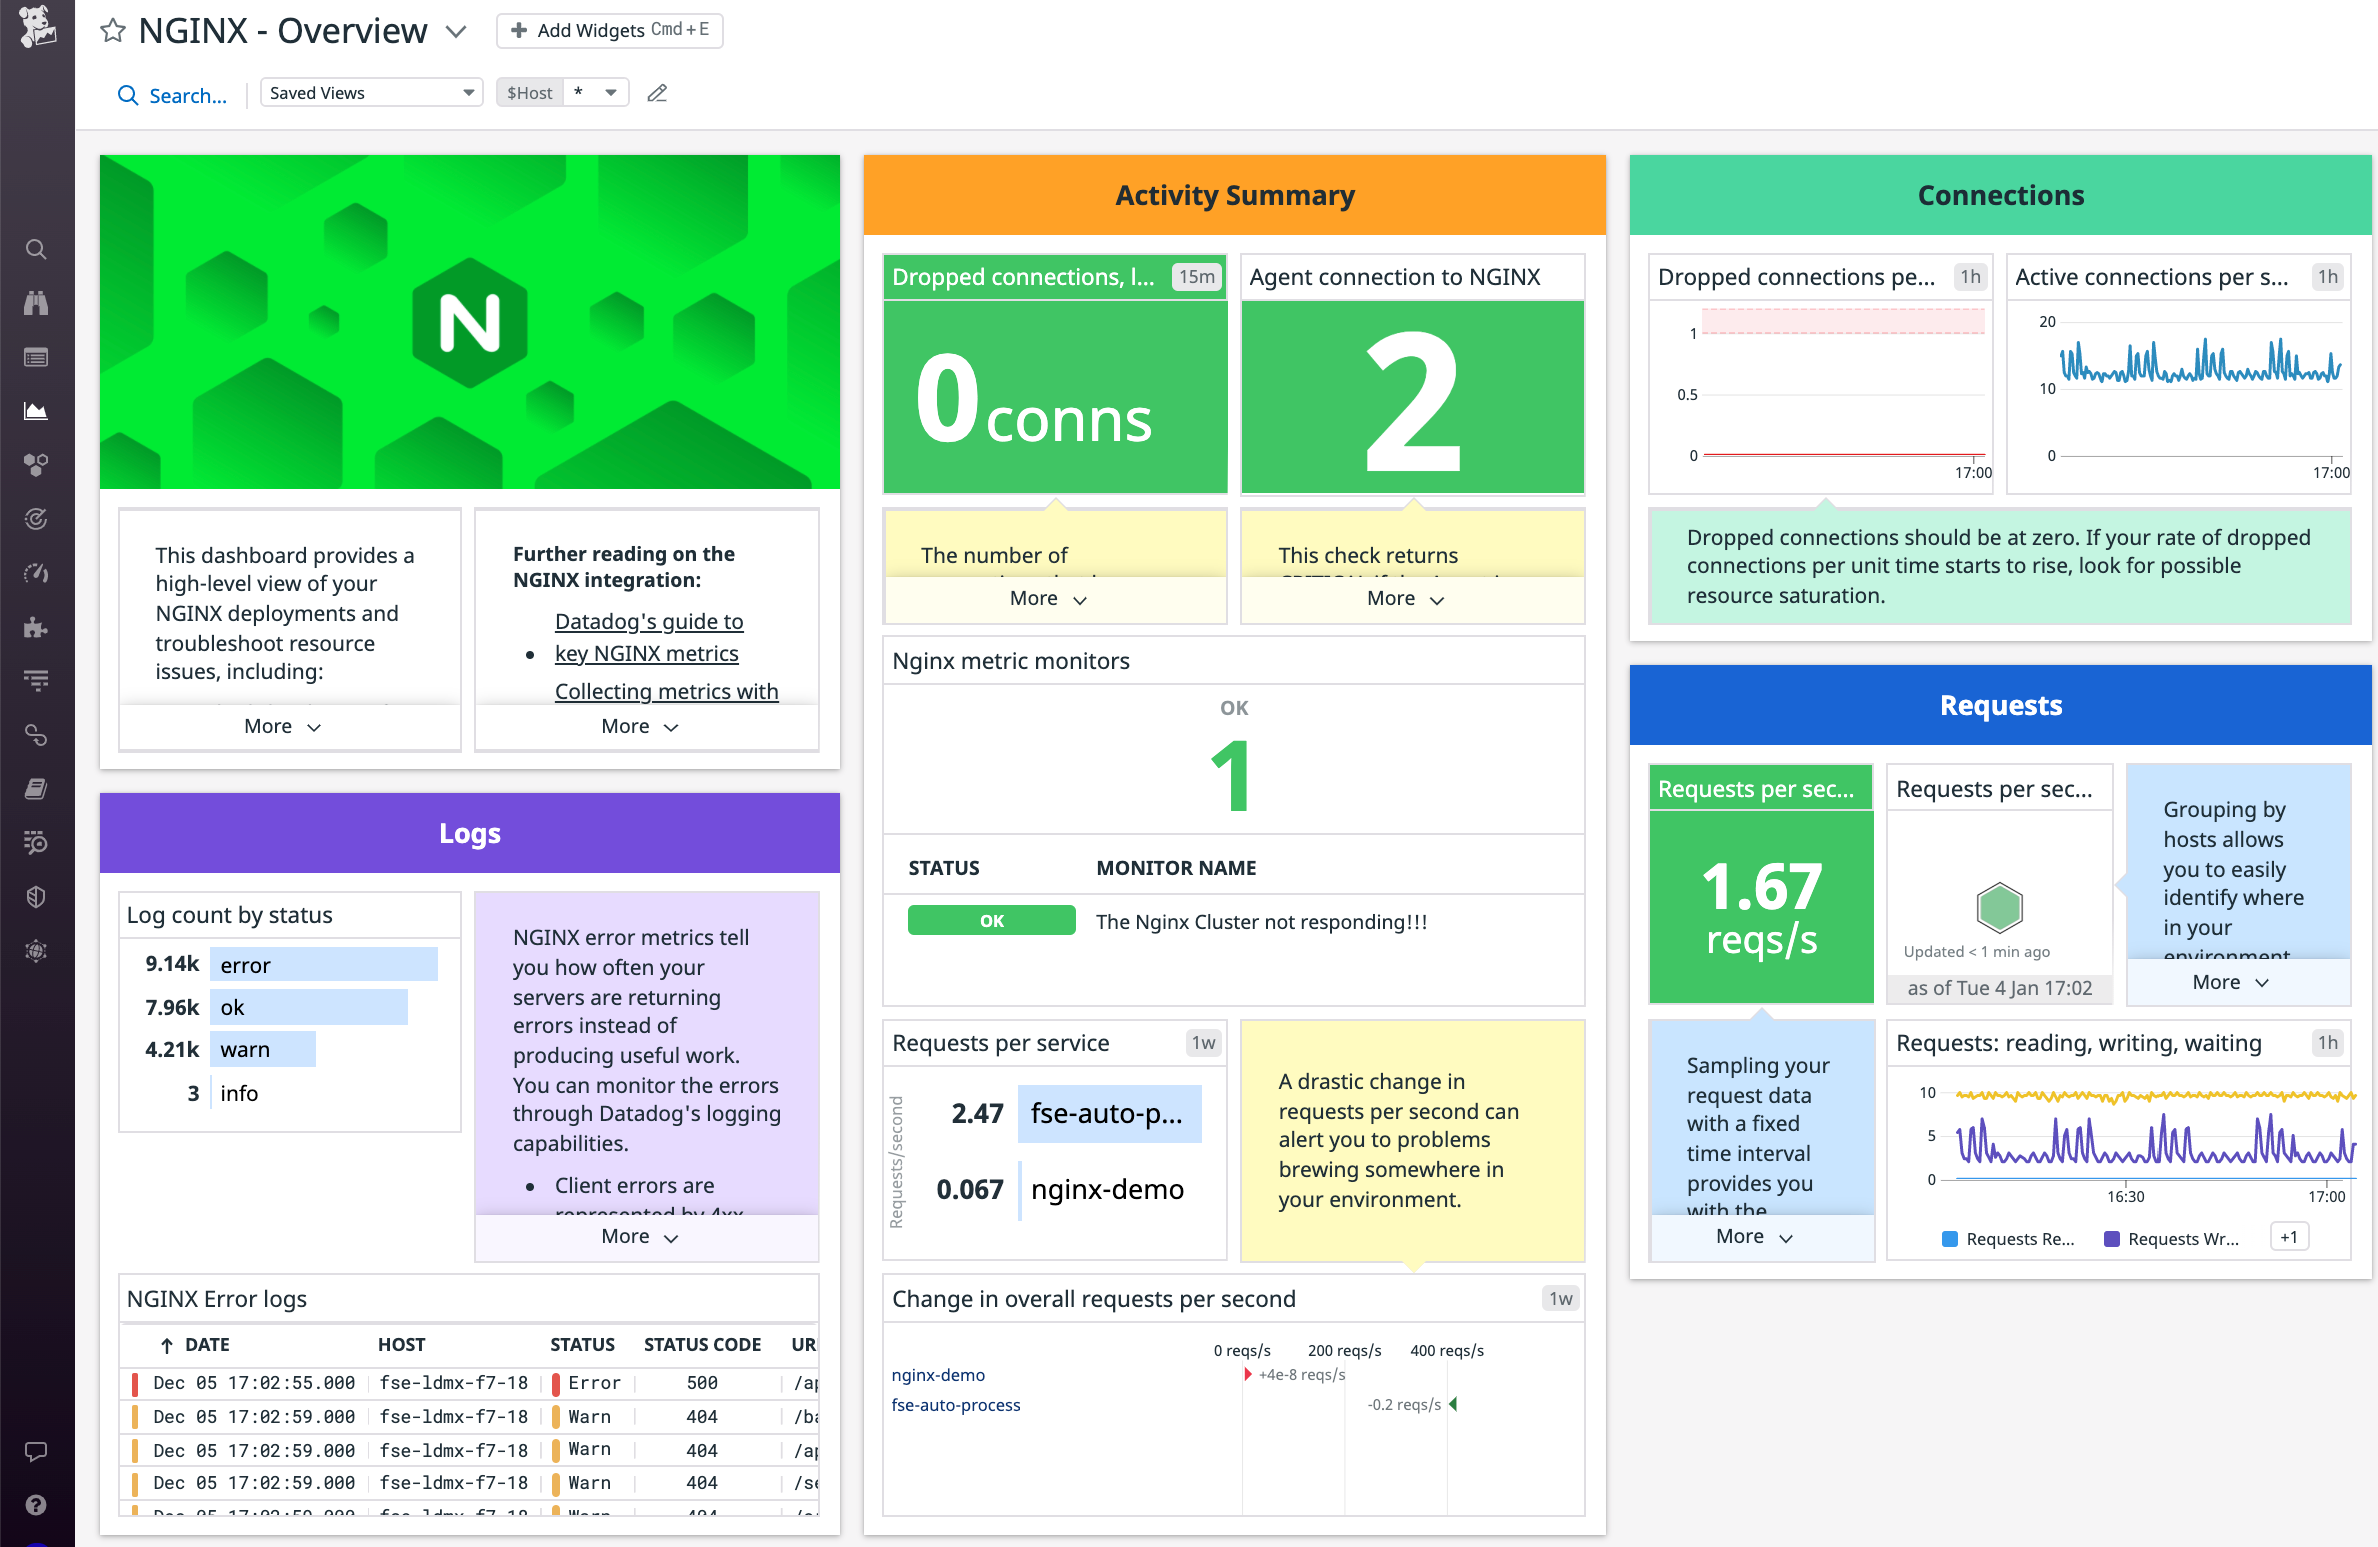Expand More under Grouping by hosts note
Viewport: 2378px width, 1547px height.
click(2231, 982)
